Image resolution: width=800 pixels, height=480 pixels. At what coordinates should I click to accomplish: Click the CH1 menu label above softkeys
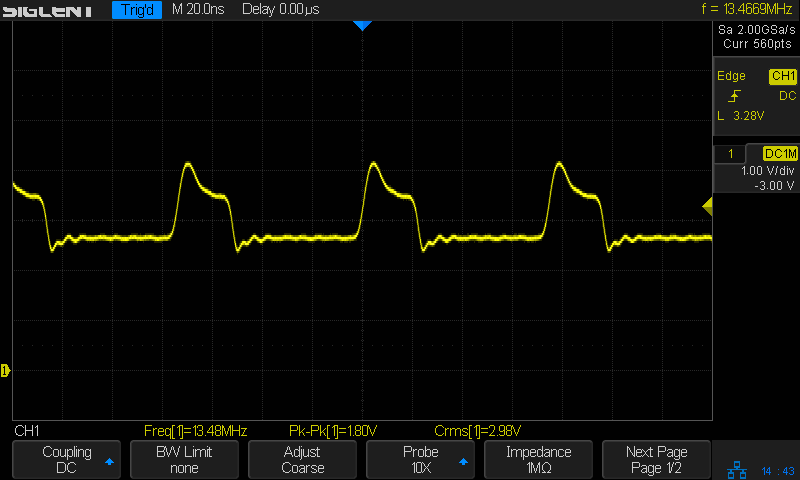pos(27,431)
